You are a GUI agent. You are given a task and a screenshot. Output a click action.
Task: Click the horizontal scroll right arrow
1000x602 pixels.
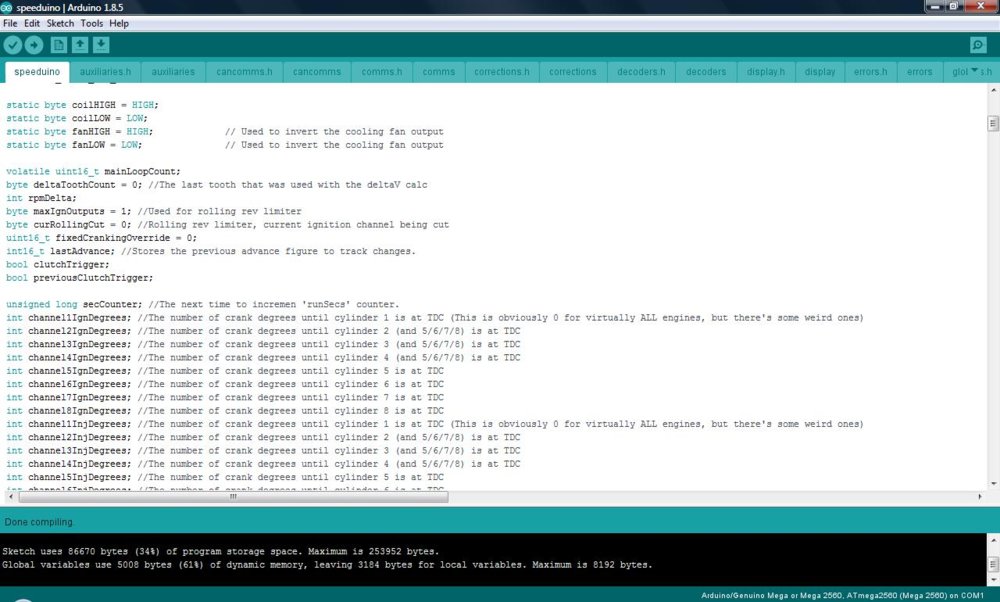tap(980, 496)
